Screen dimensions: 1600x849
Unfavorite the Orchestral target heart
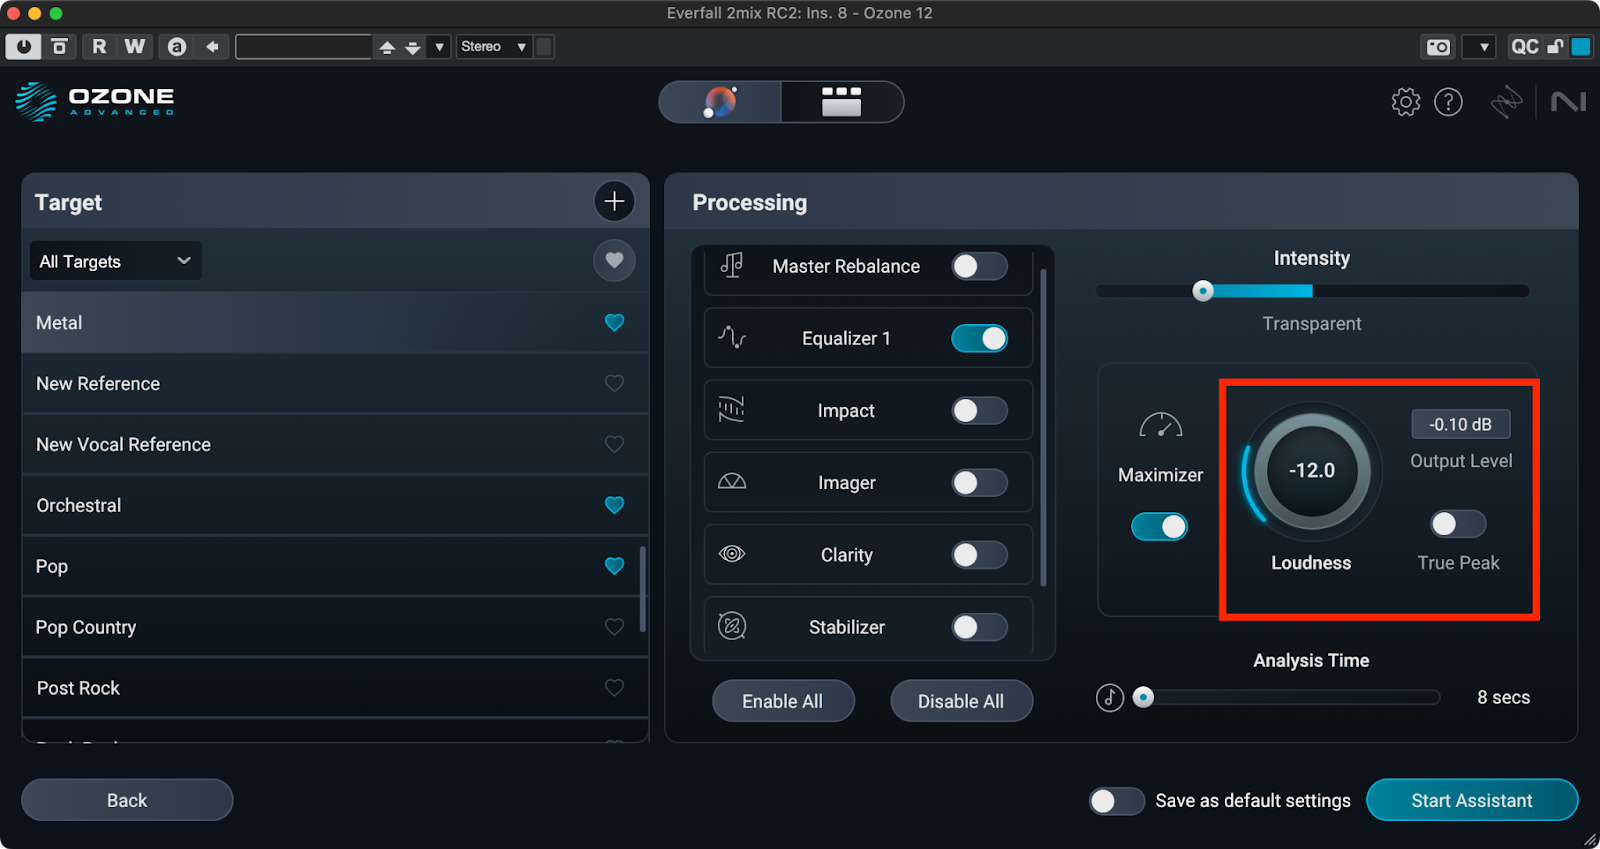click(x=614, y=506)
